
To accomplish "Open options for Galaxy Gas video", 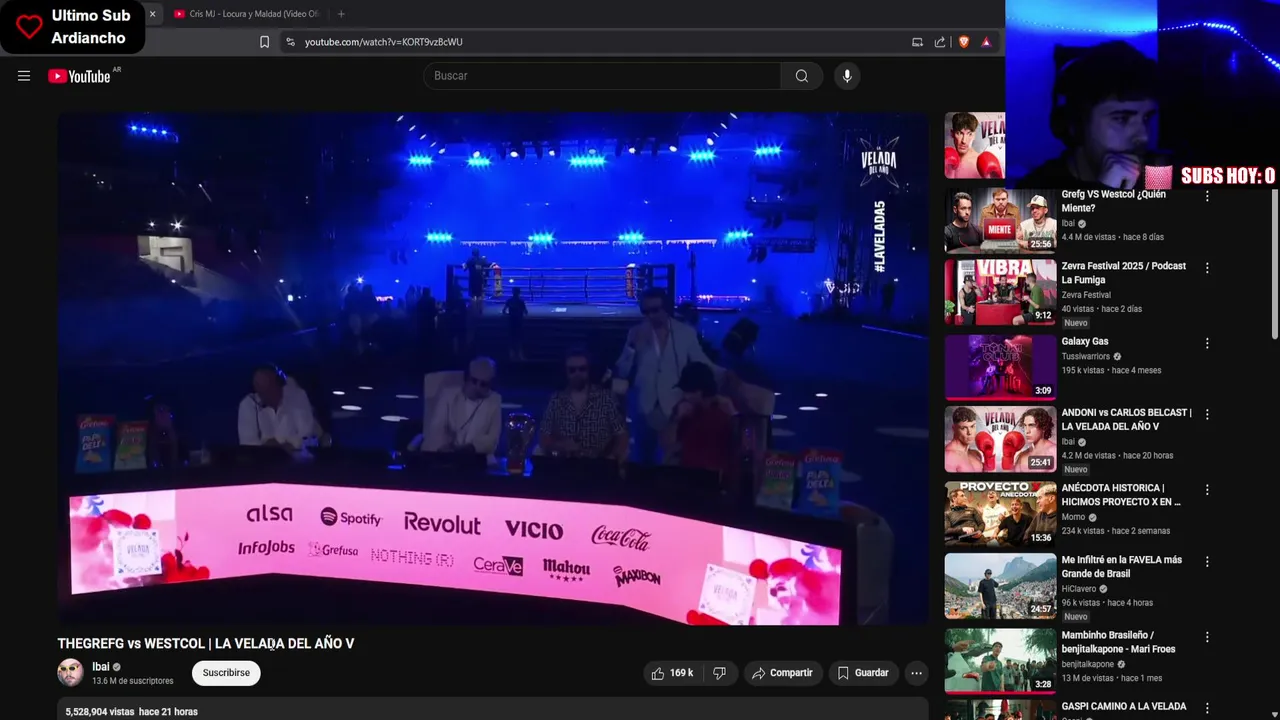I will 1207,343.
